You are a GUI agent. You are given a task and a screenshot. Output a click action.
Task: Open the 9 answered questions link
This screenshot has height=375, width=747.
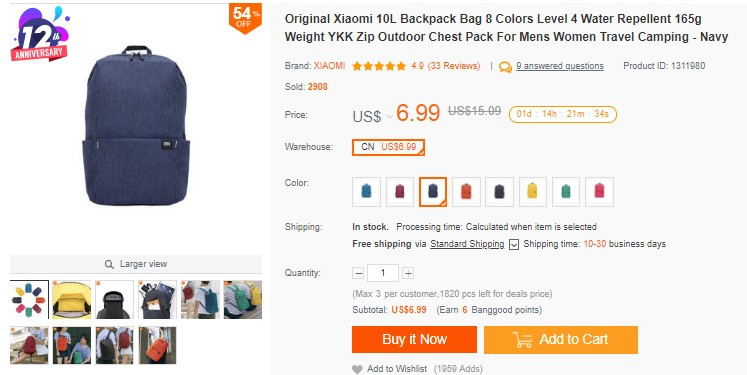pyautogui.click(x=560, y=66)
